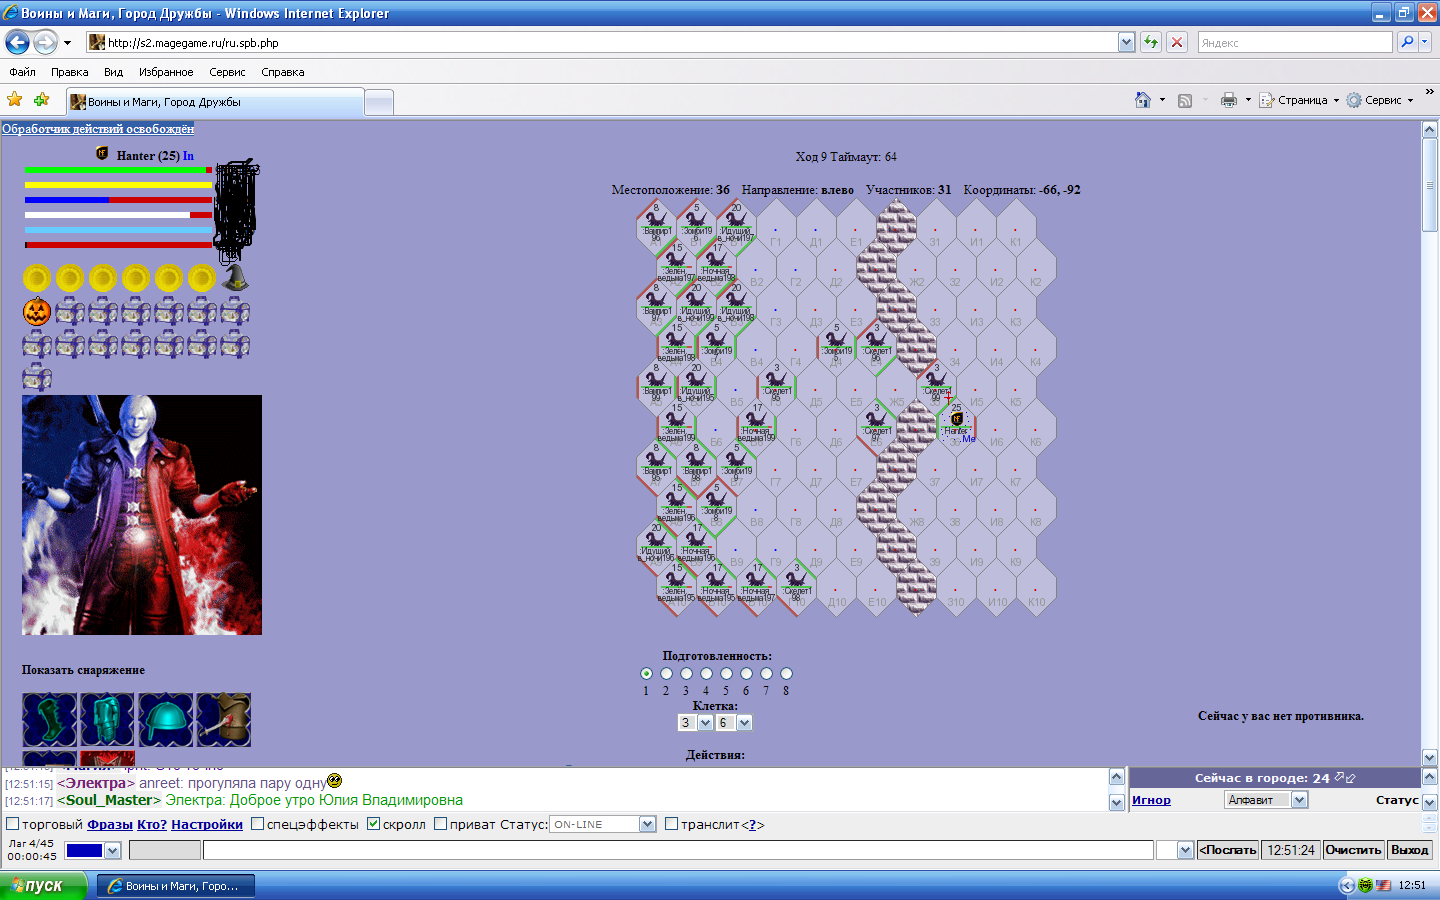
Task: Click the teal helmet equipment icon
Action: [166, 719]
